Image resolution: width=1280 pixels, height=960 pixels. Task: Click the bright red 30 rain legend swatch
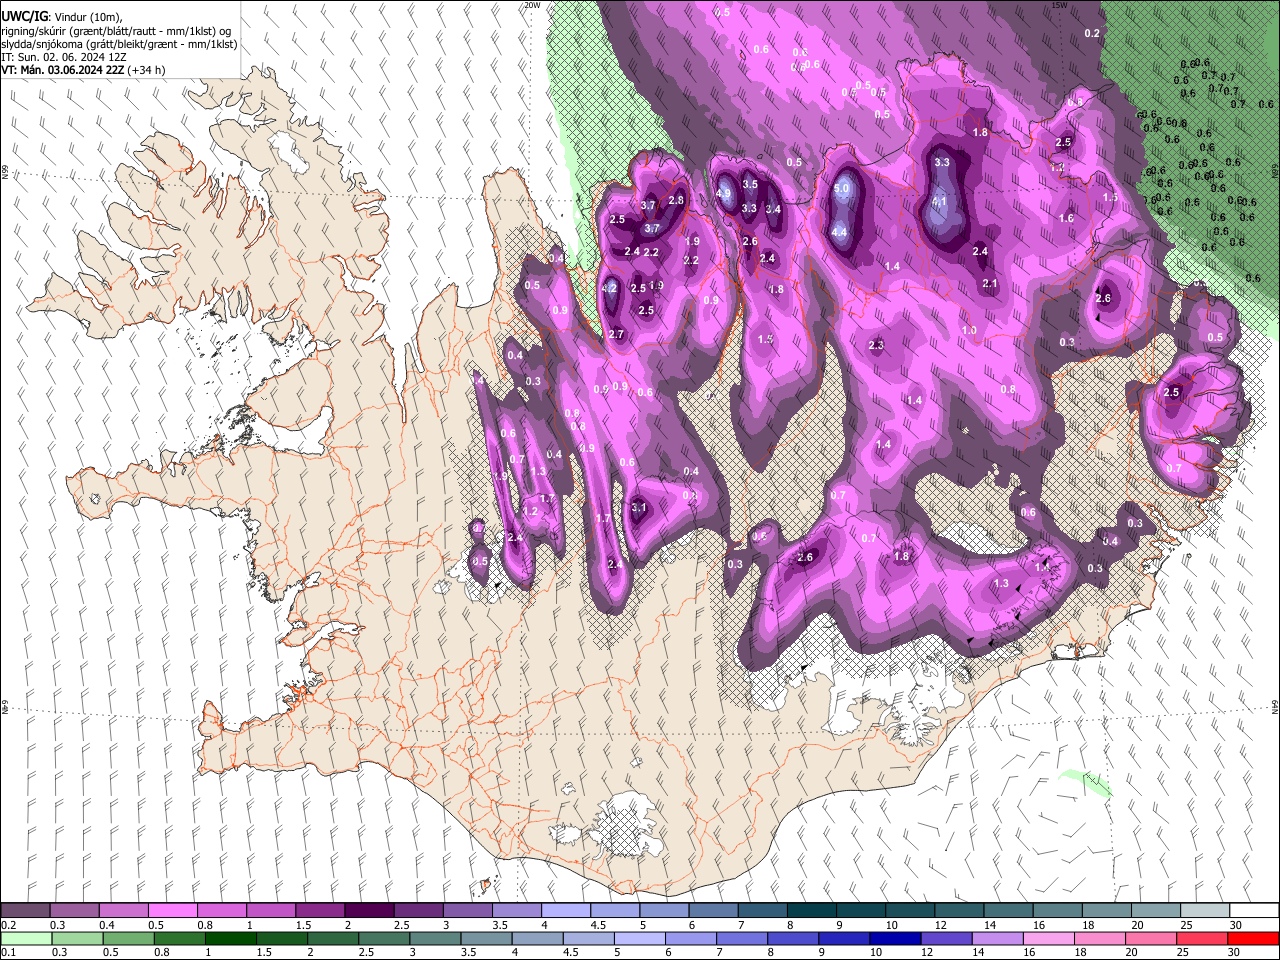click(1254, 939)
